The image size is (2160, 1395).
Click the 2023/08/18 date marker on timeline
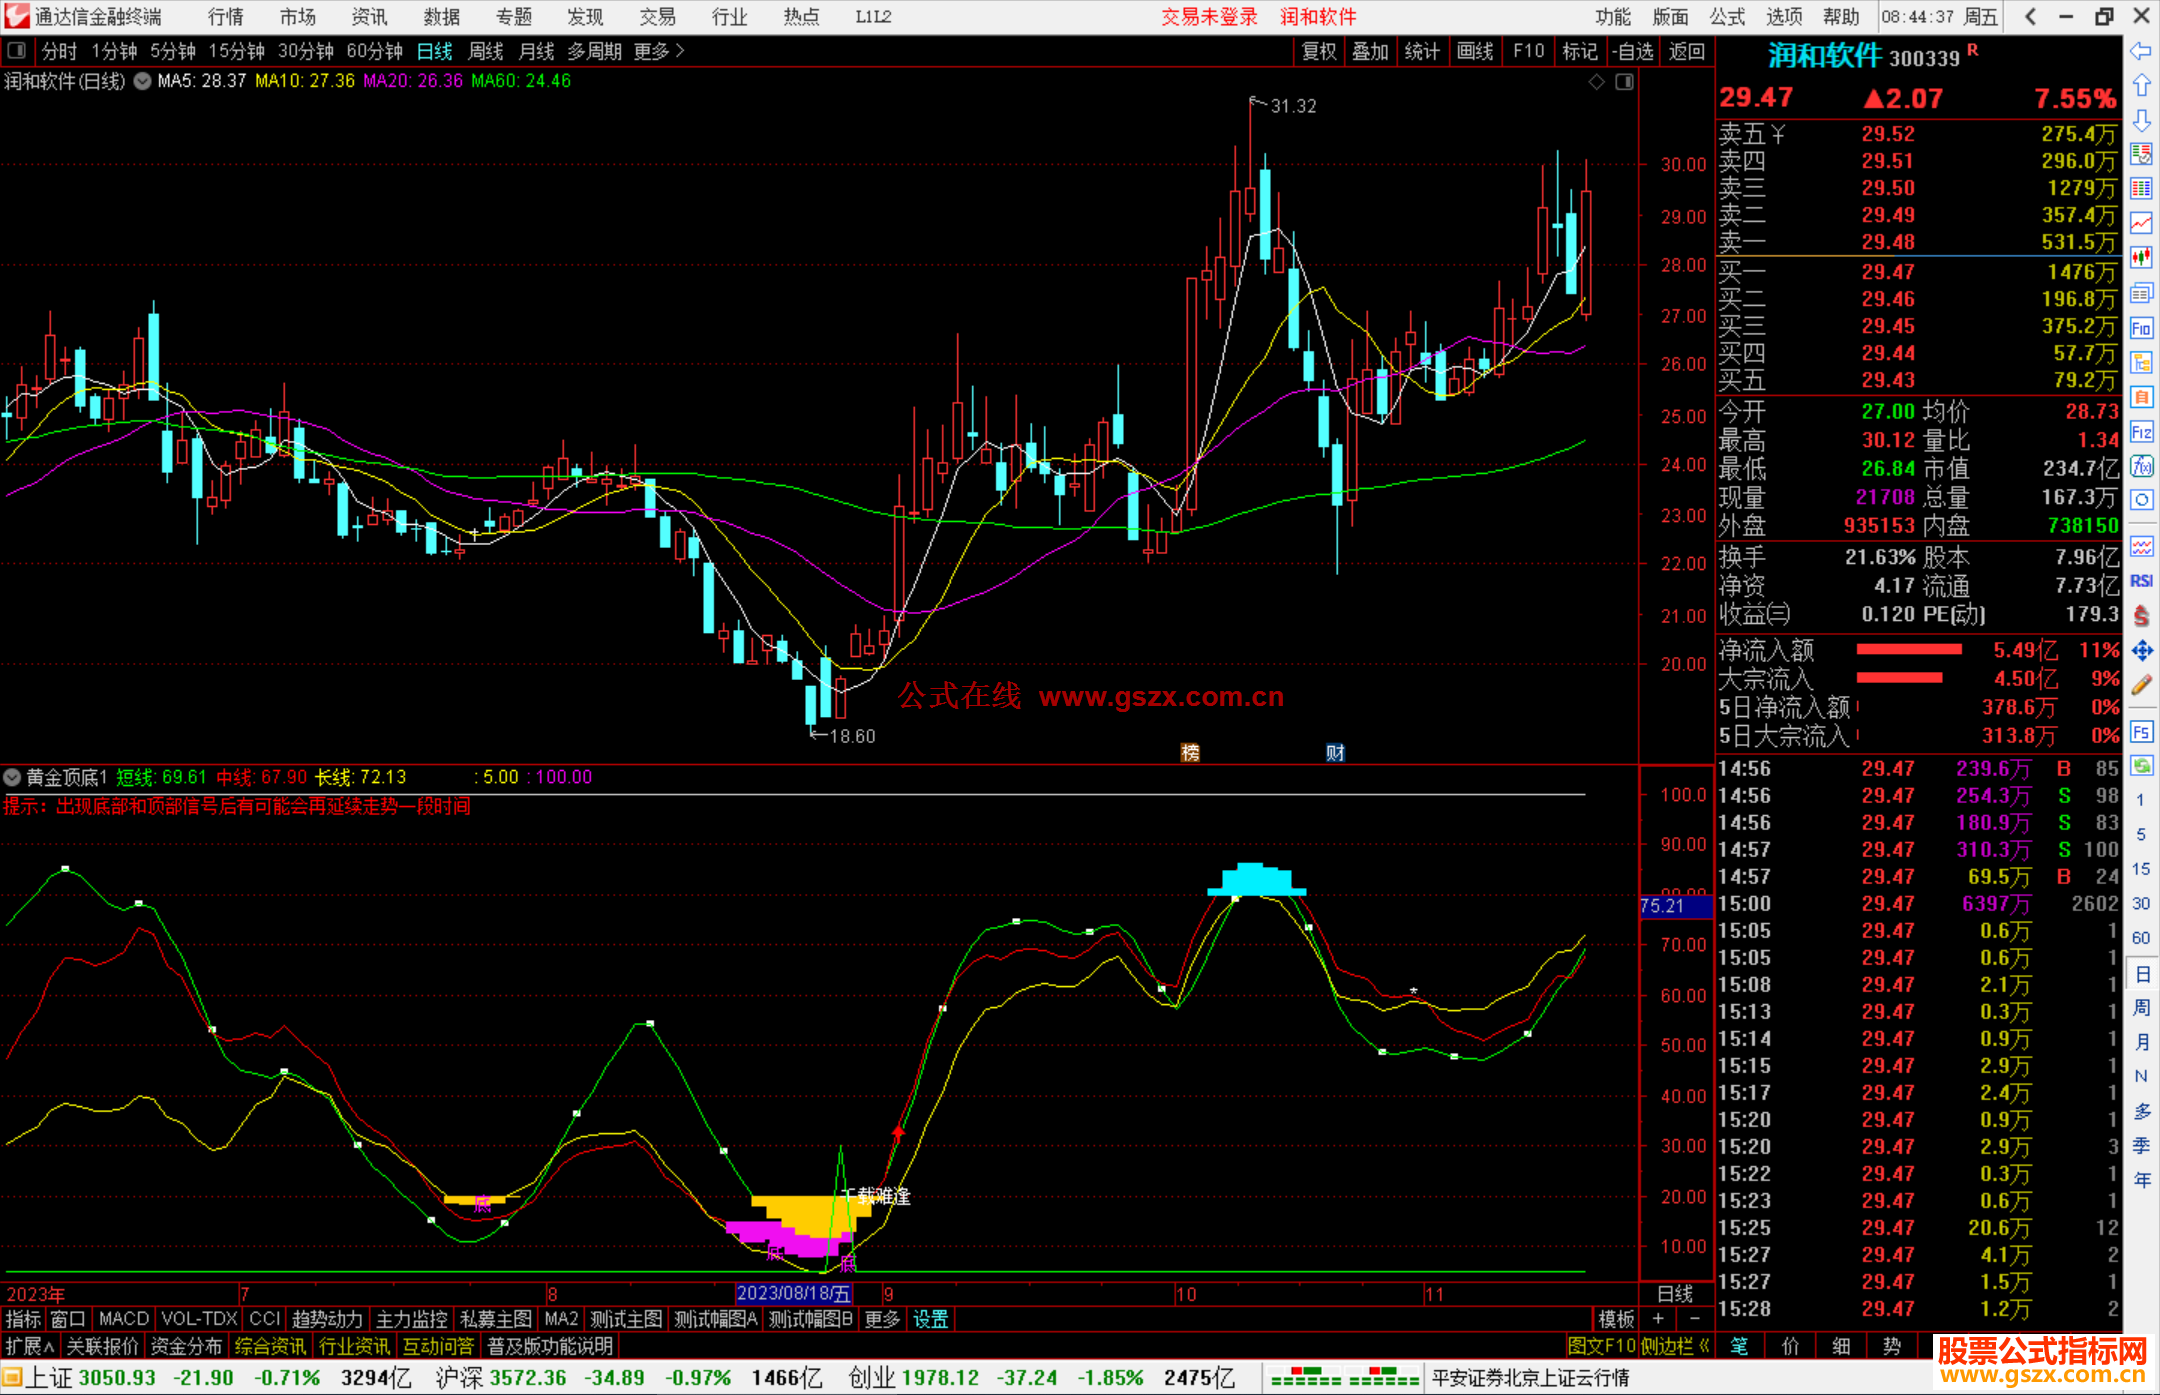(x=794, y=1293)
